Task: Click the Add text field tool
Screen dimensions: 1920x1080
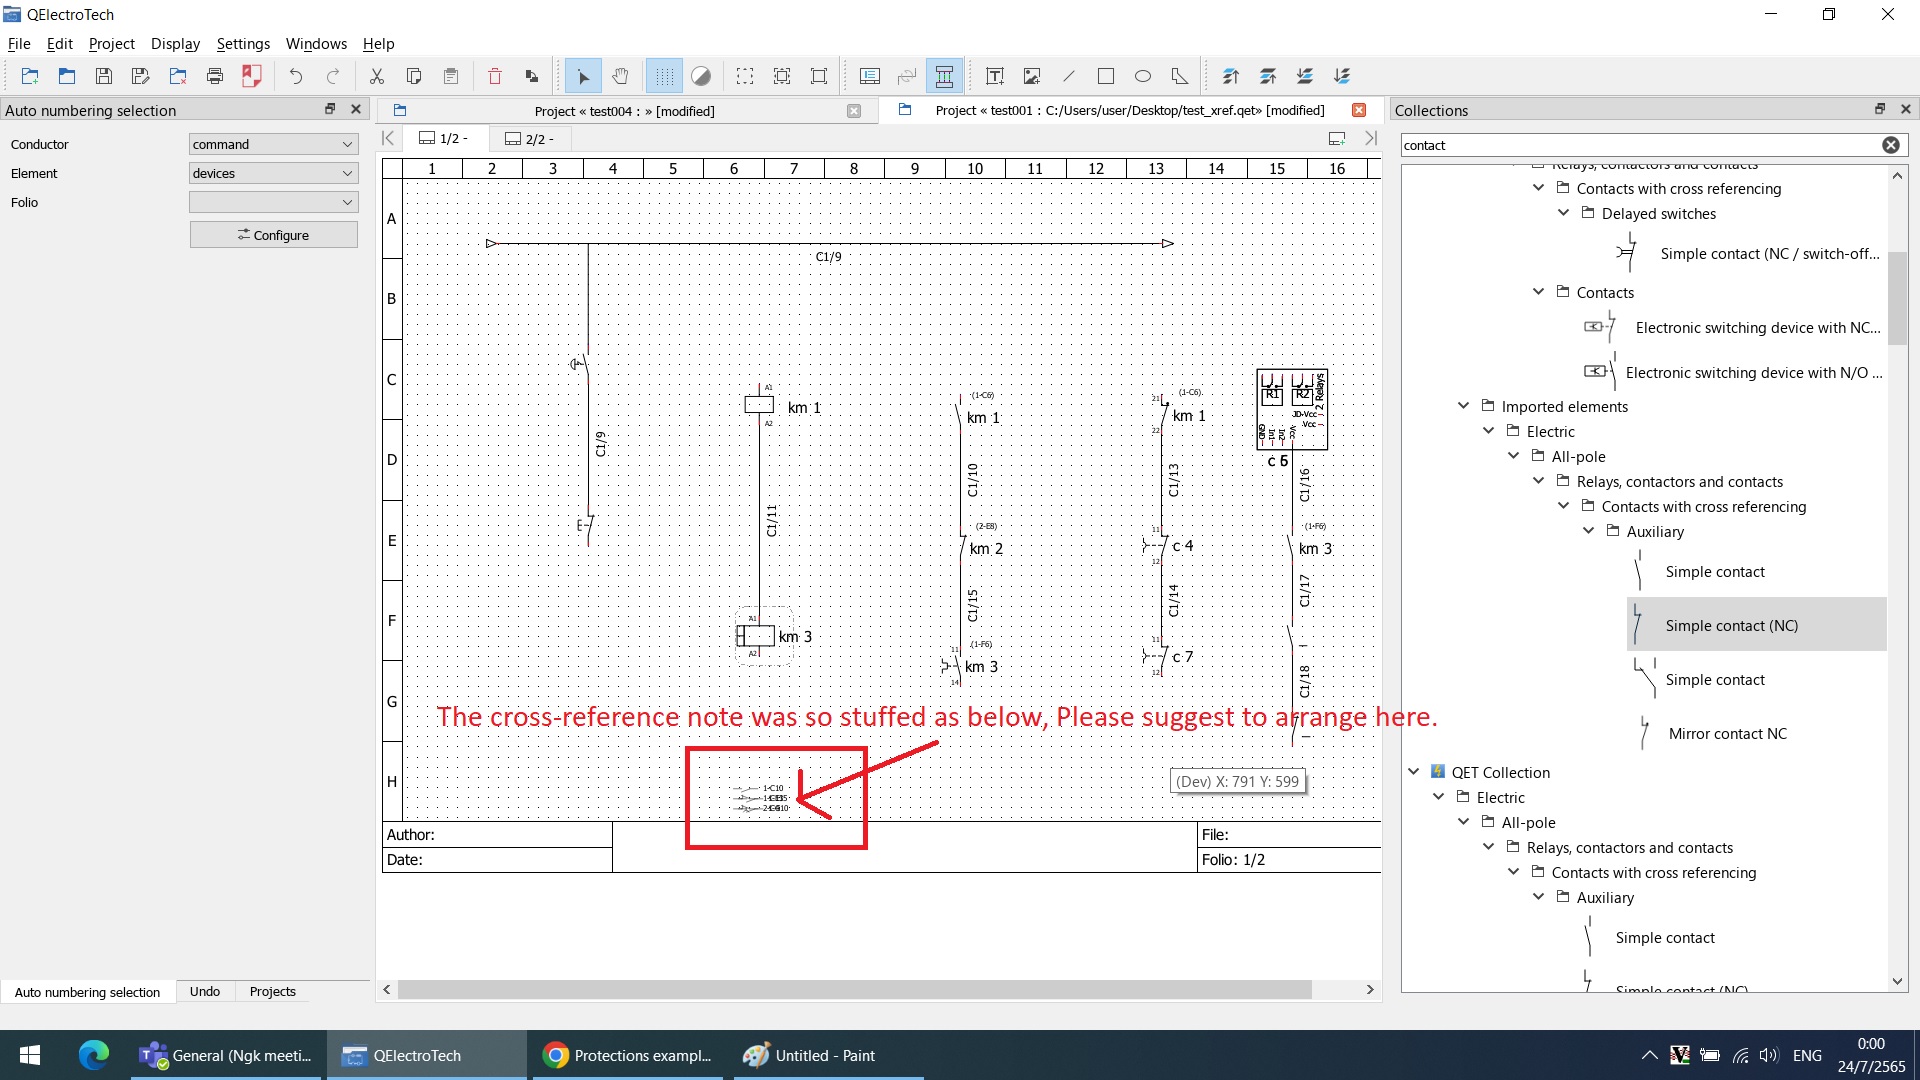Action: (x=994, y=76)
